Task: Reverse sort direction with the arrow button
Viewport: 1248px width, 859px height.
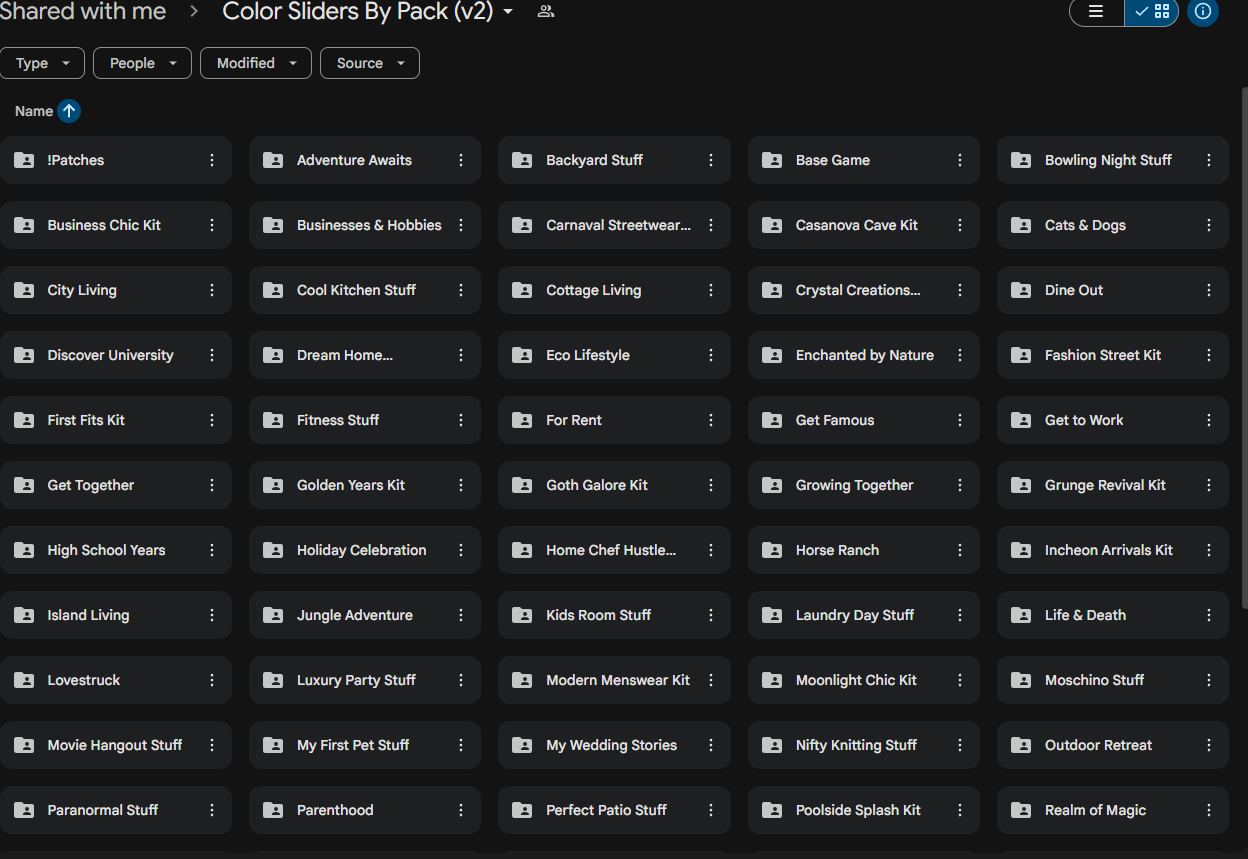Action: pyautogui.click(x=69, y=111)
